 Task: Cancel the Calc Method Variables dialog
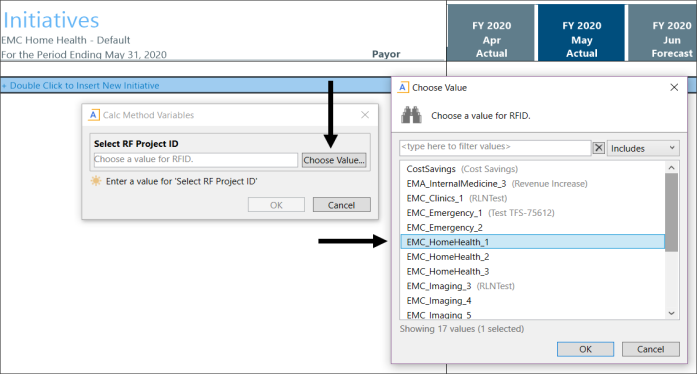coord(341,205)
